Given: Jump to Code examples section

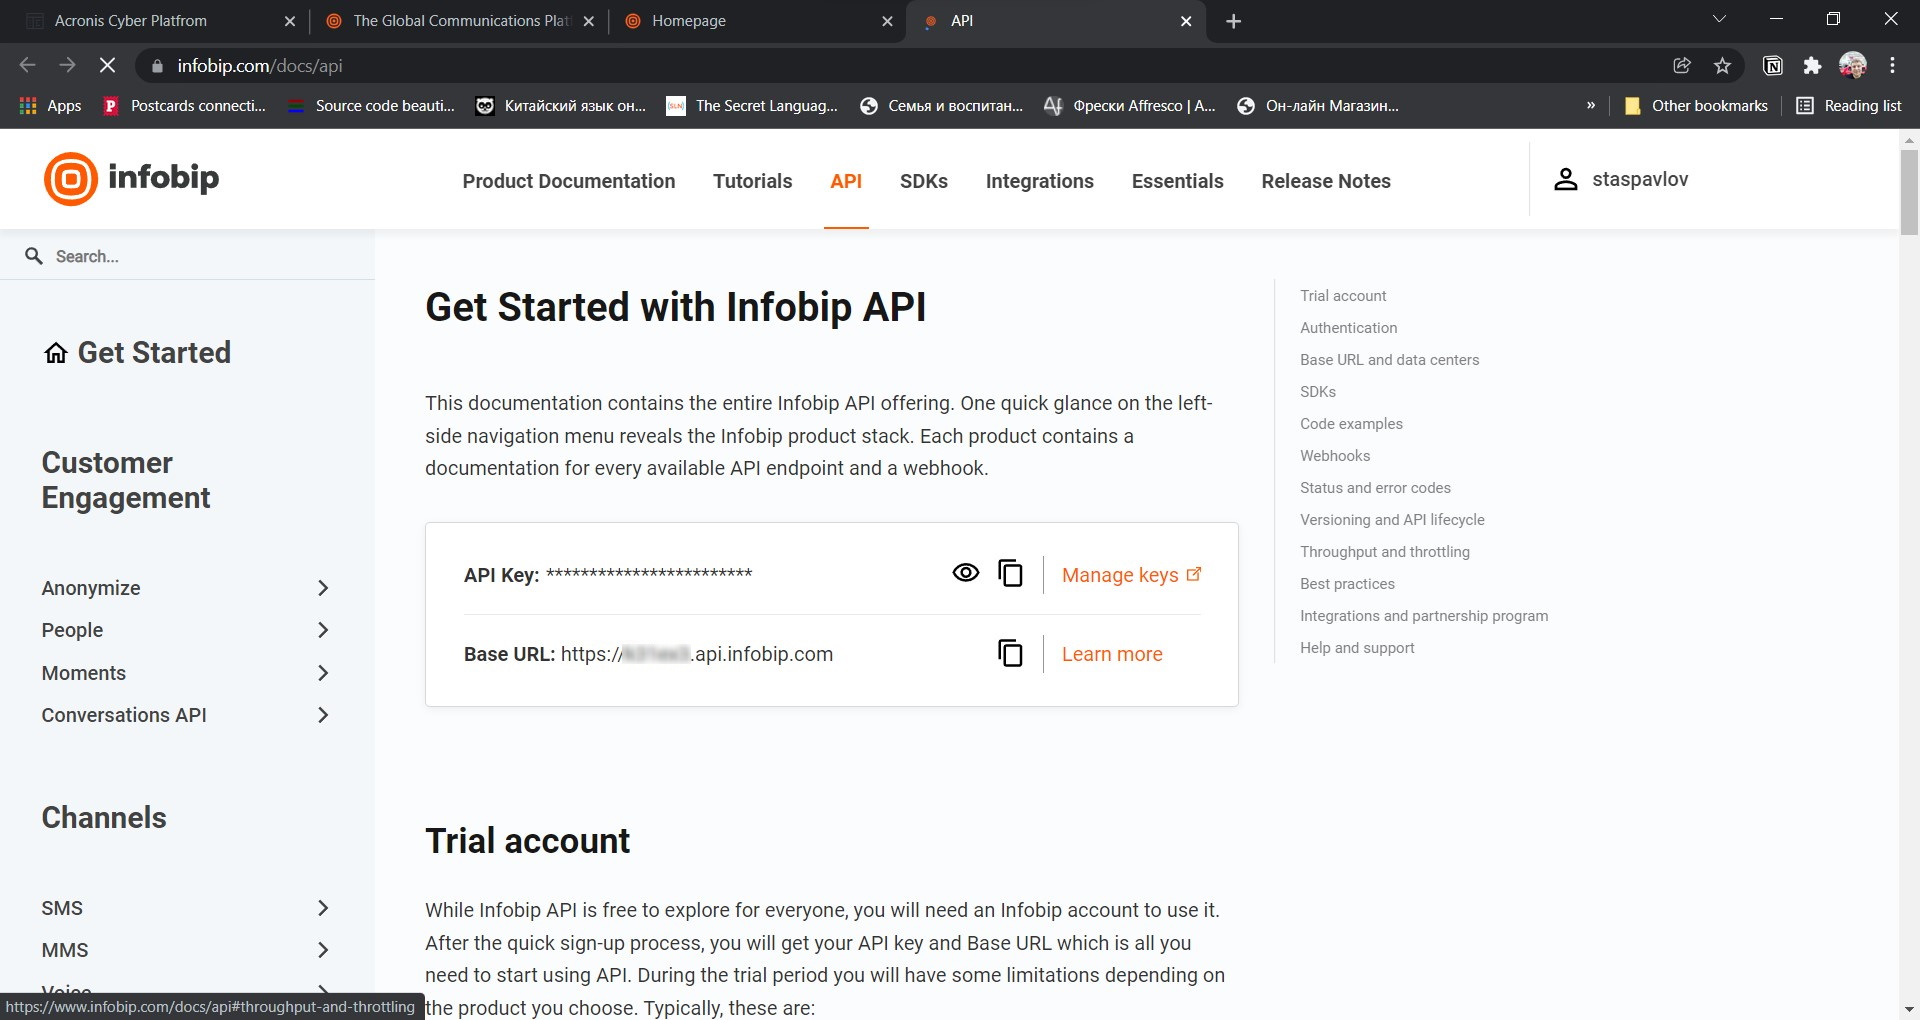Looking at the screenshot, I should coord(1351,424).
